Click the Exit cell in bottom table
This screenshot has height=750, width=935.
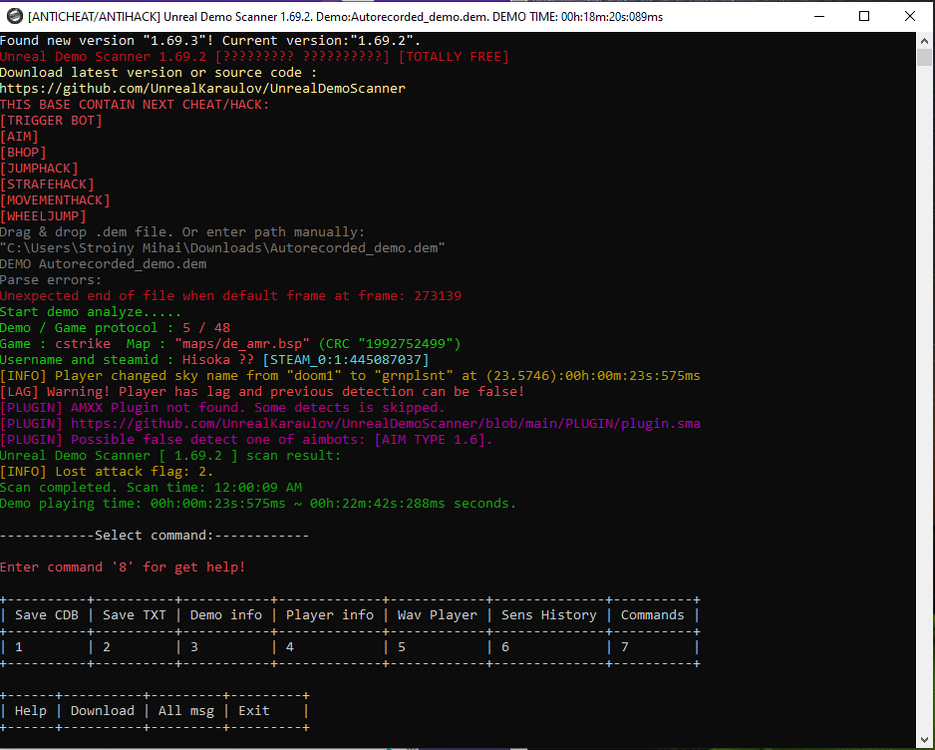(254, 711)
